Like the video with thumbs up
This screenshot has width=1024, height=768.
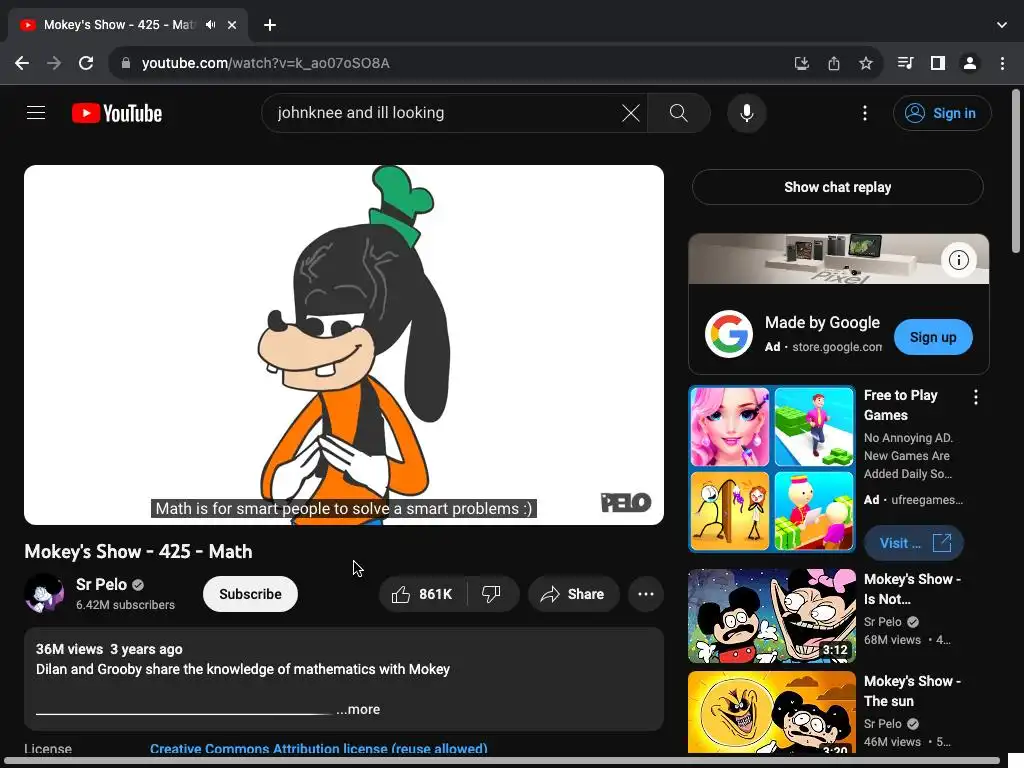tap(423, 594)
